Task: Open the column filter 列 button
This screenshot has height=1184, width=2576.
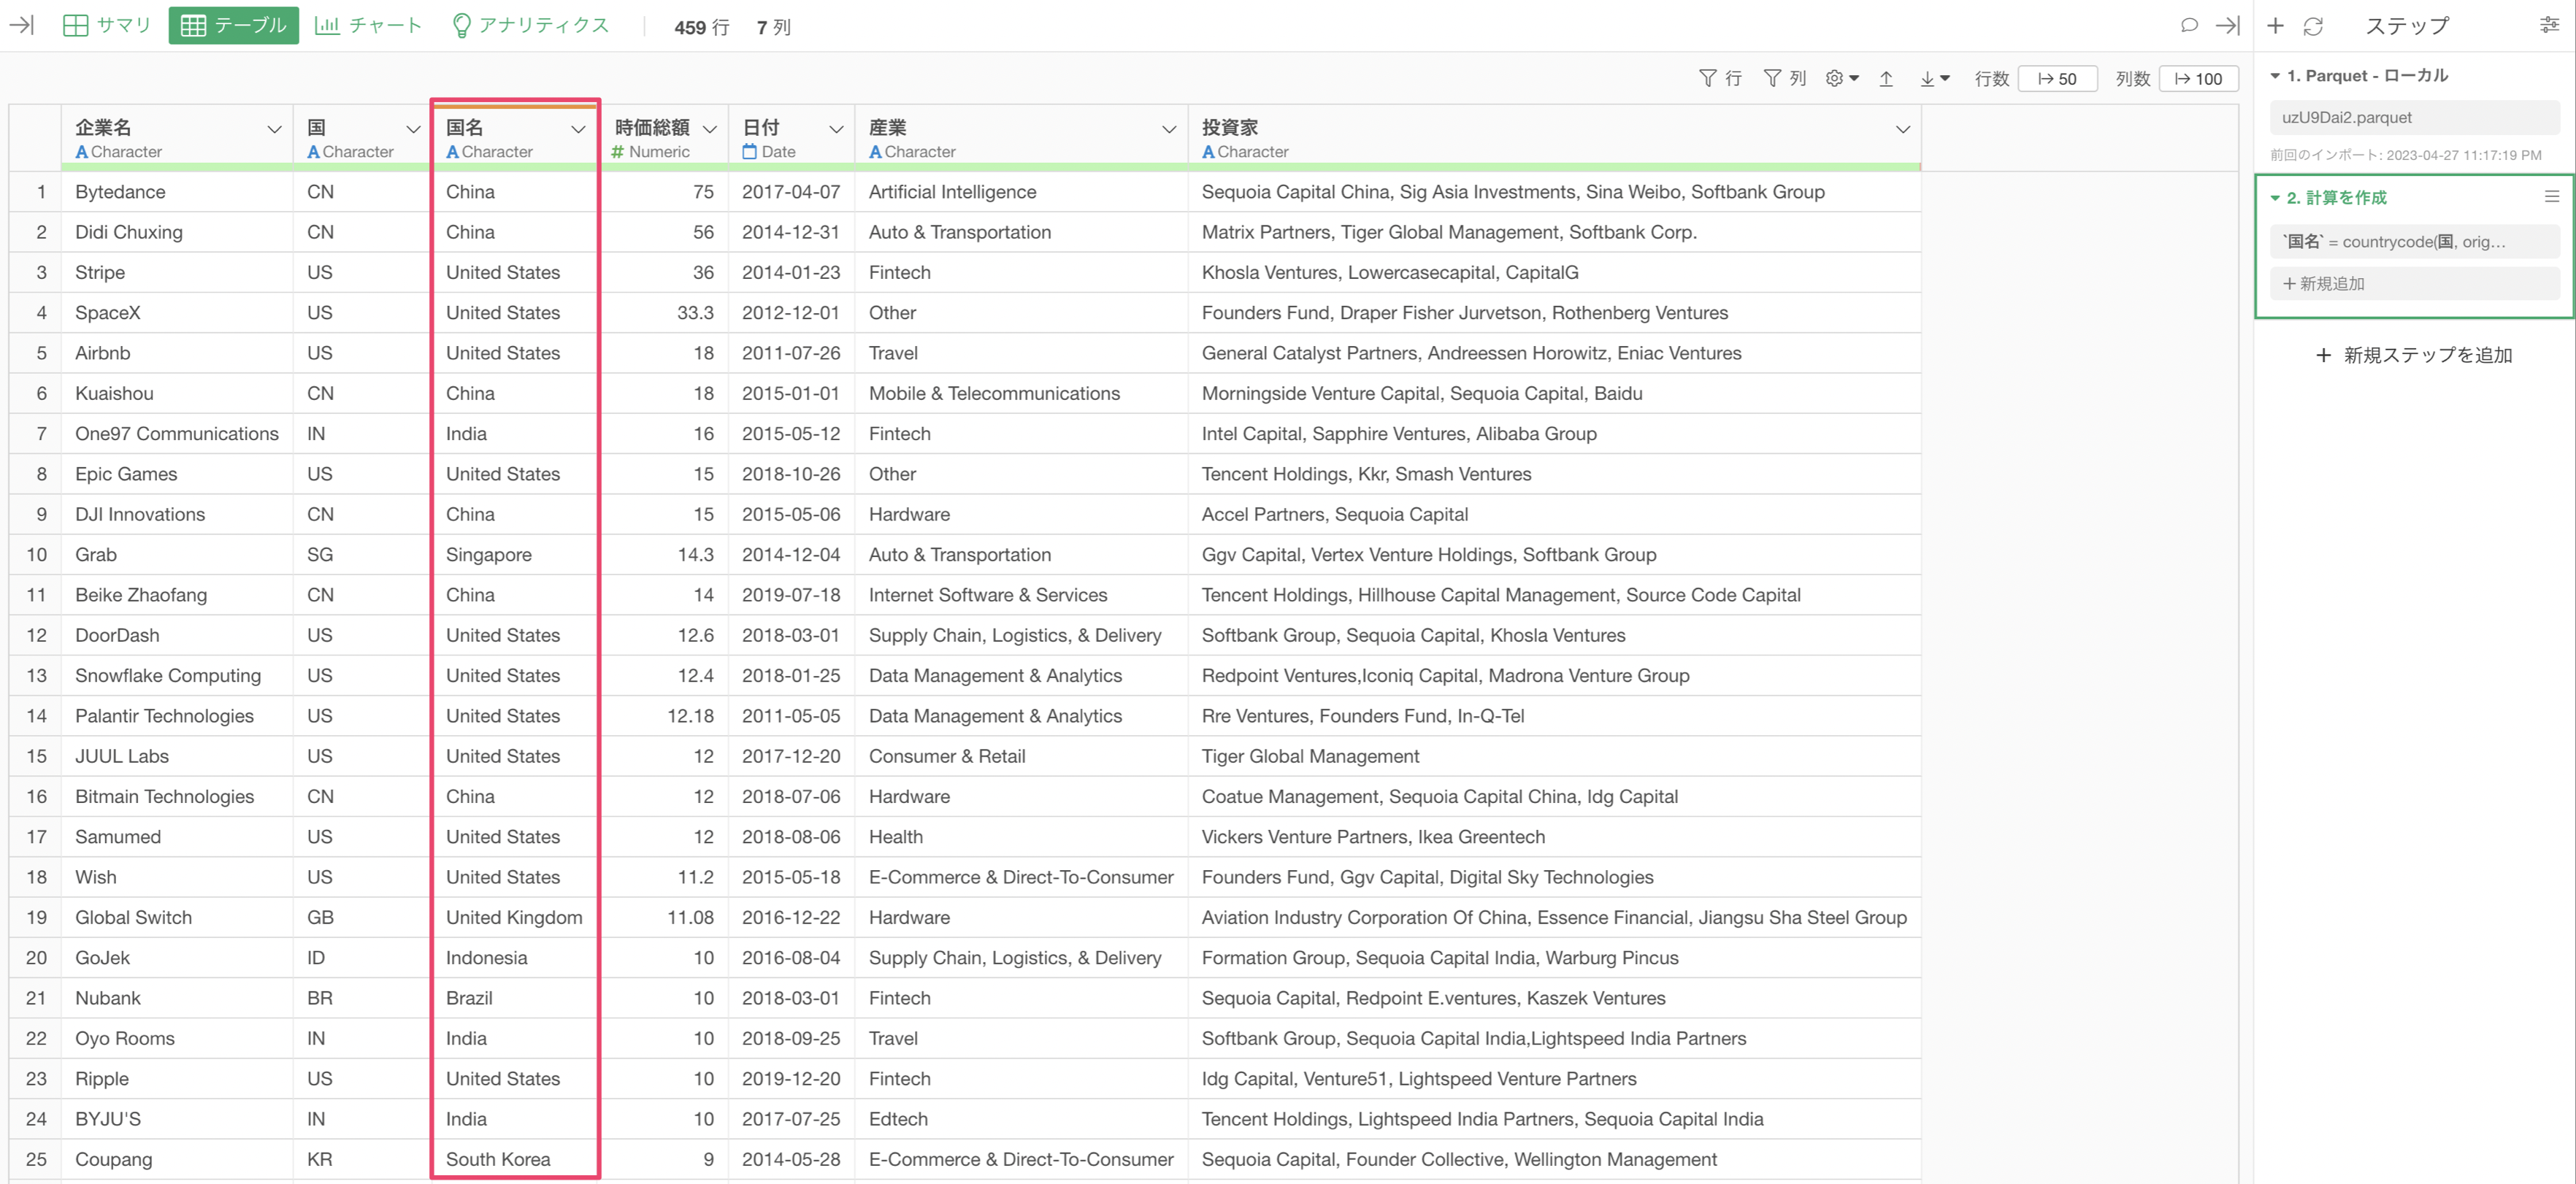Action: [1784, 78]
